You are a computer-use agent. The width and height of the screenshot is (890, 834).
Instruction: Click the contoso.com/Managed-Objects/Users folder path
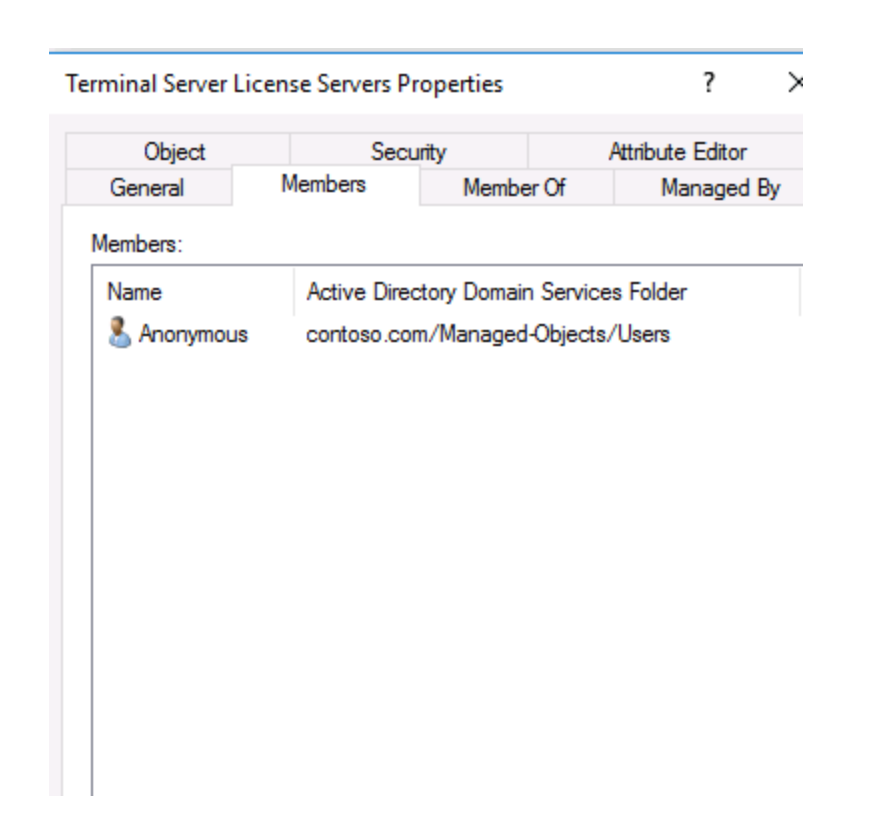coord(488,335)
